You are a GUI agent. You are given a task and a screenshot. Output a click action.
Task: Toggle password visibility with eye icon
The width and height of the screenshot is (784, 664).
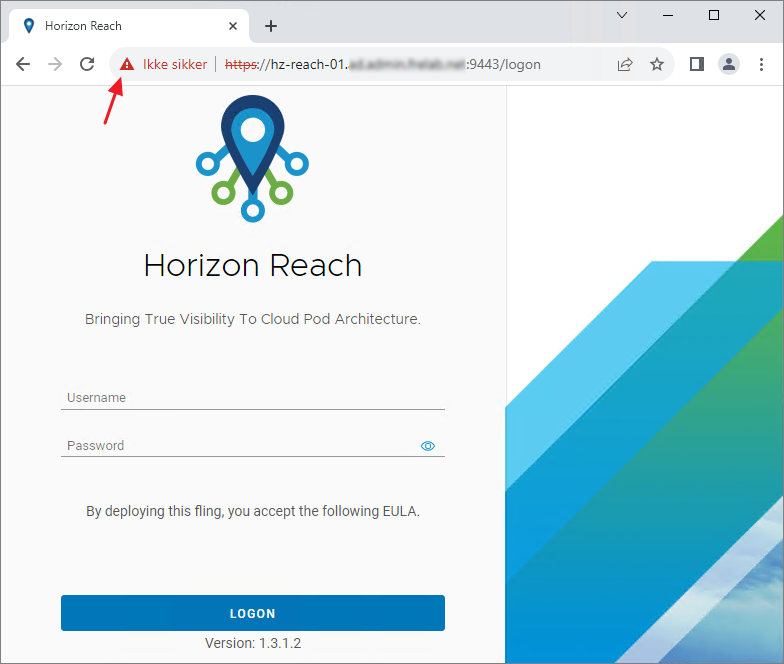click(428, 446)
